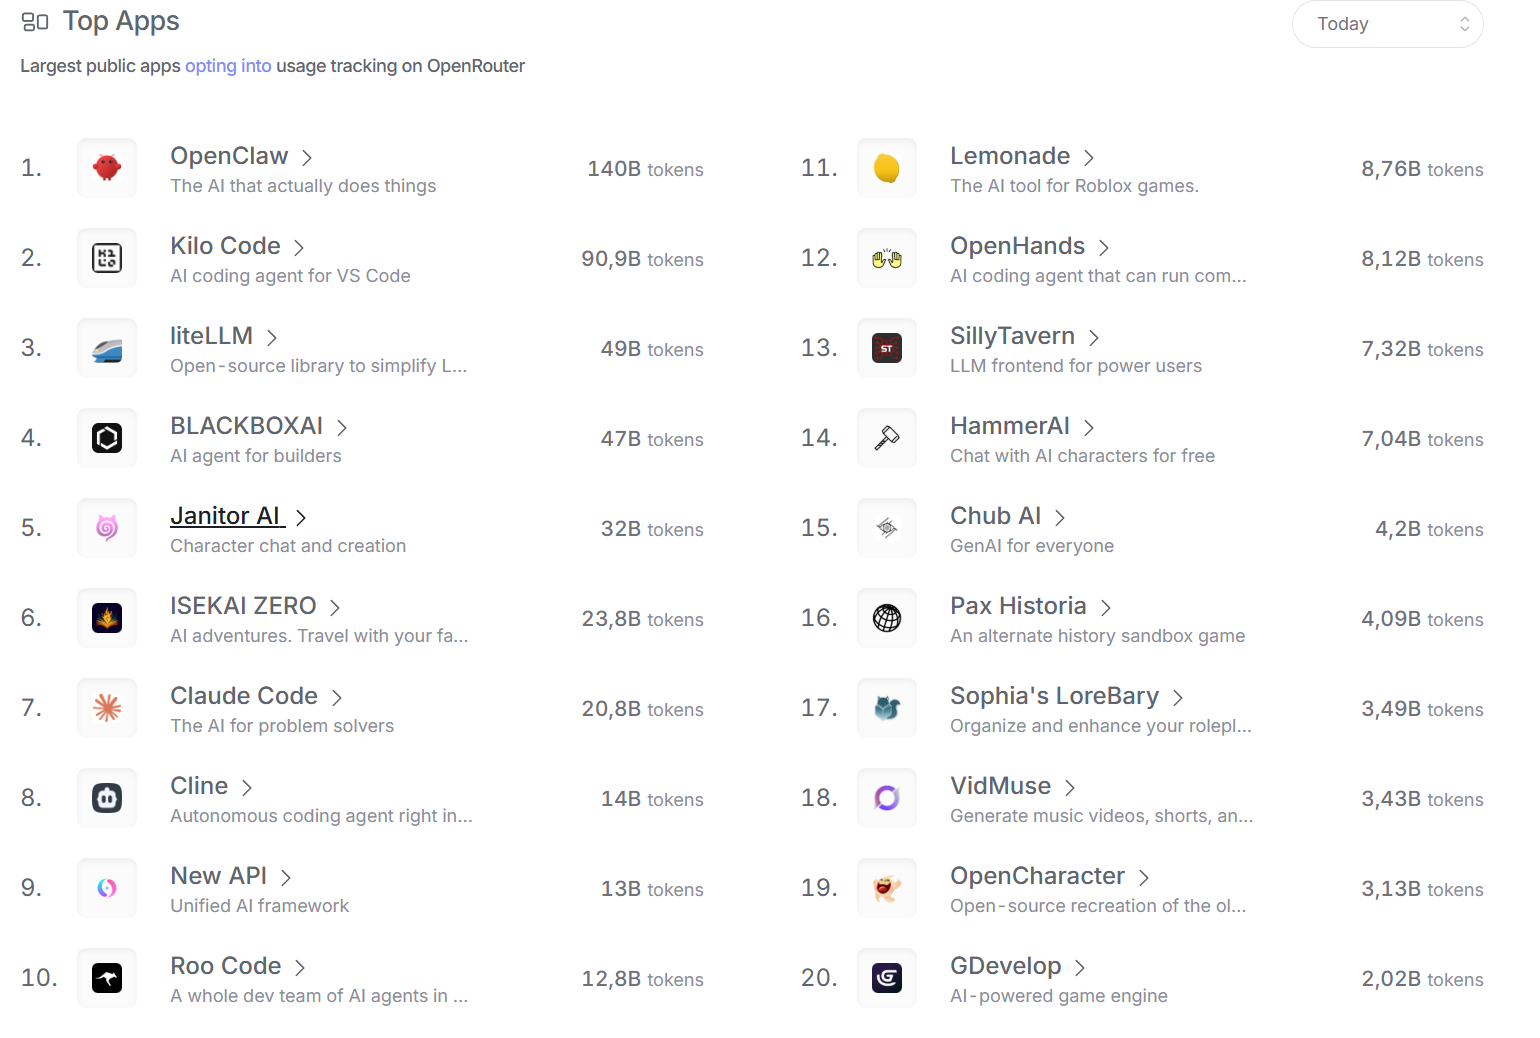
Task: Click chevron next to Cline
Action: pyautogui.click(x=247, y=788)
